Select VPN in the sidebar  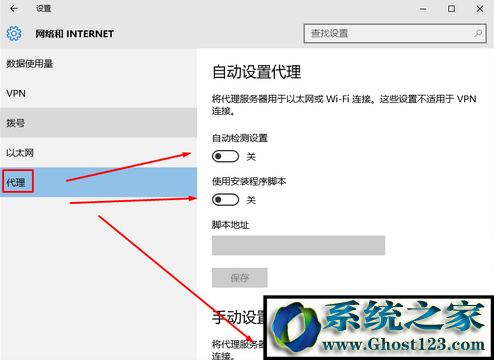pyautogui.click(x=98, y=93)
